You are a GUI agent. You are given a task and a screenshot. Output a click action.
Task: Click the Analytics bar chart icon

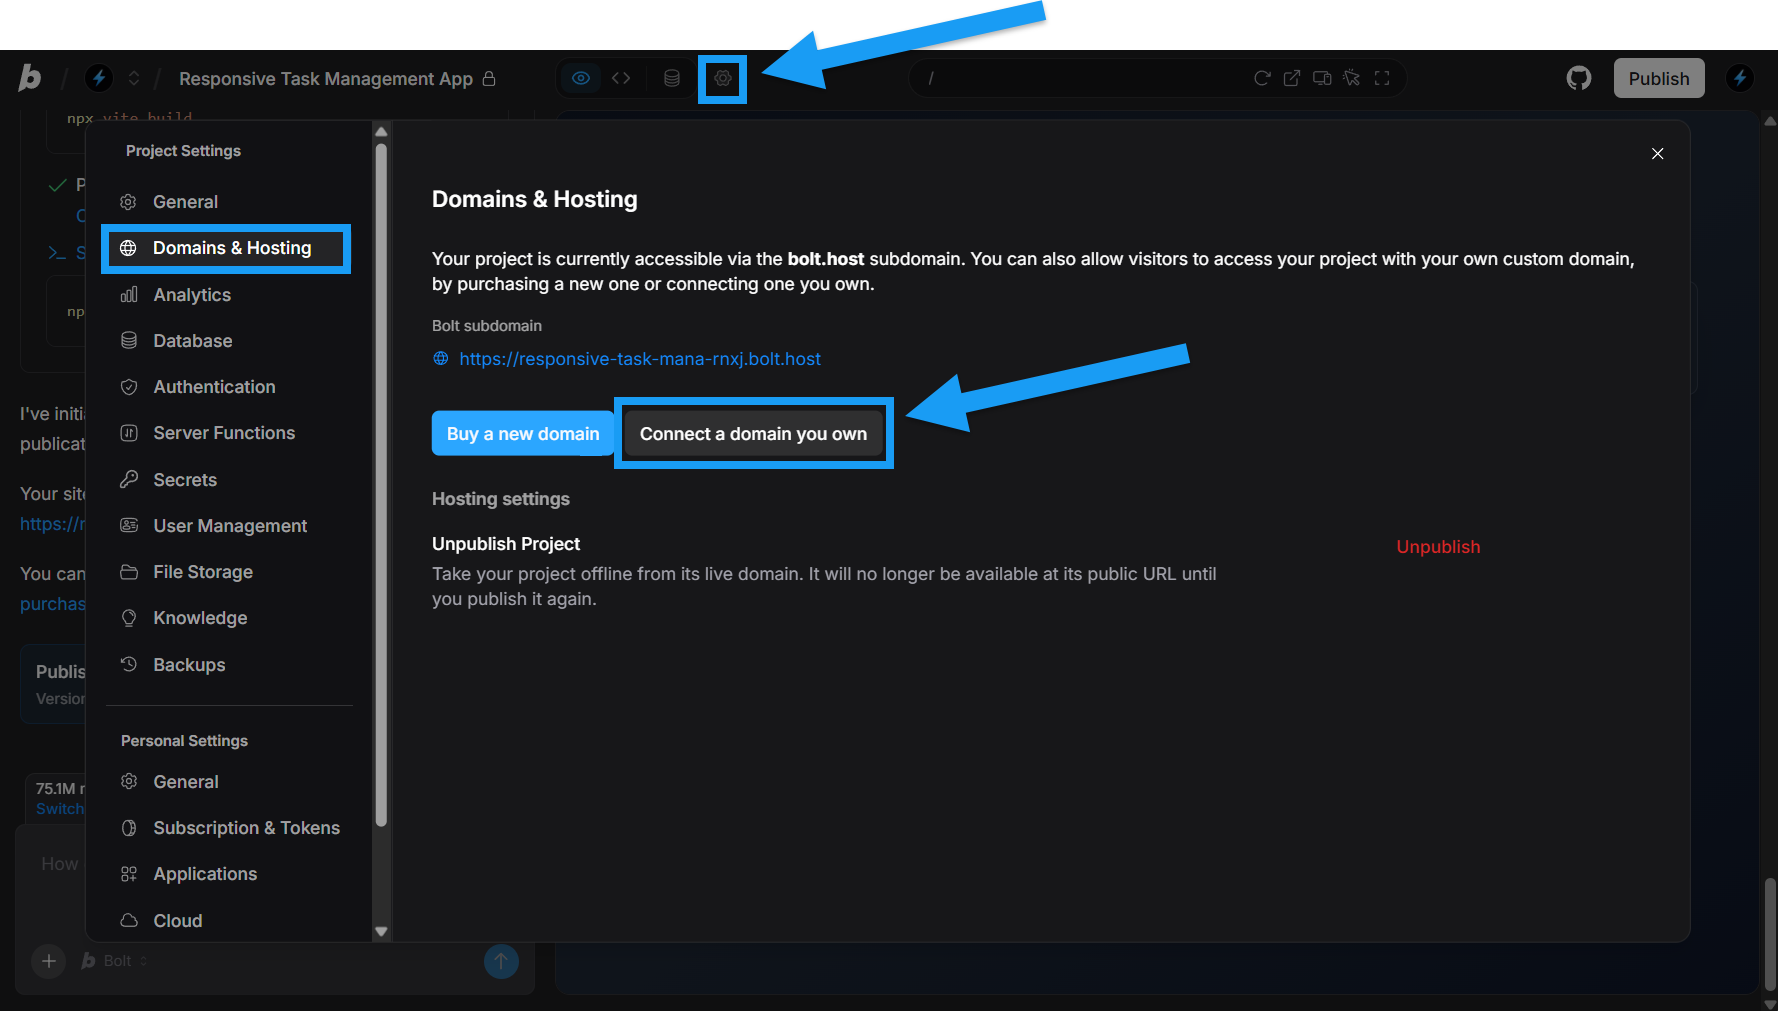point(129,295)
